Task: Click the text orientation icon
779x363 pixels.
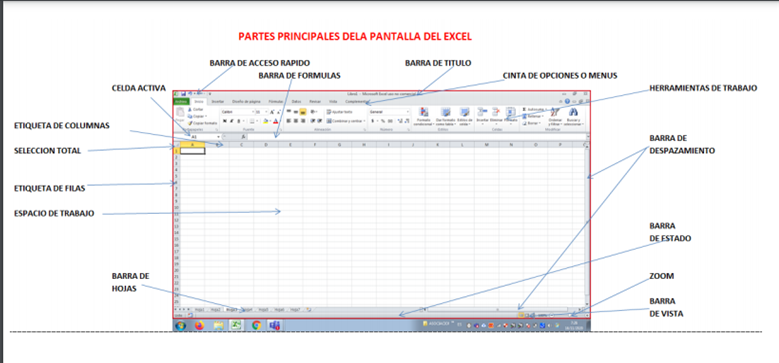Action: point(314,112)
